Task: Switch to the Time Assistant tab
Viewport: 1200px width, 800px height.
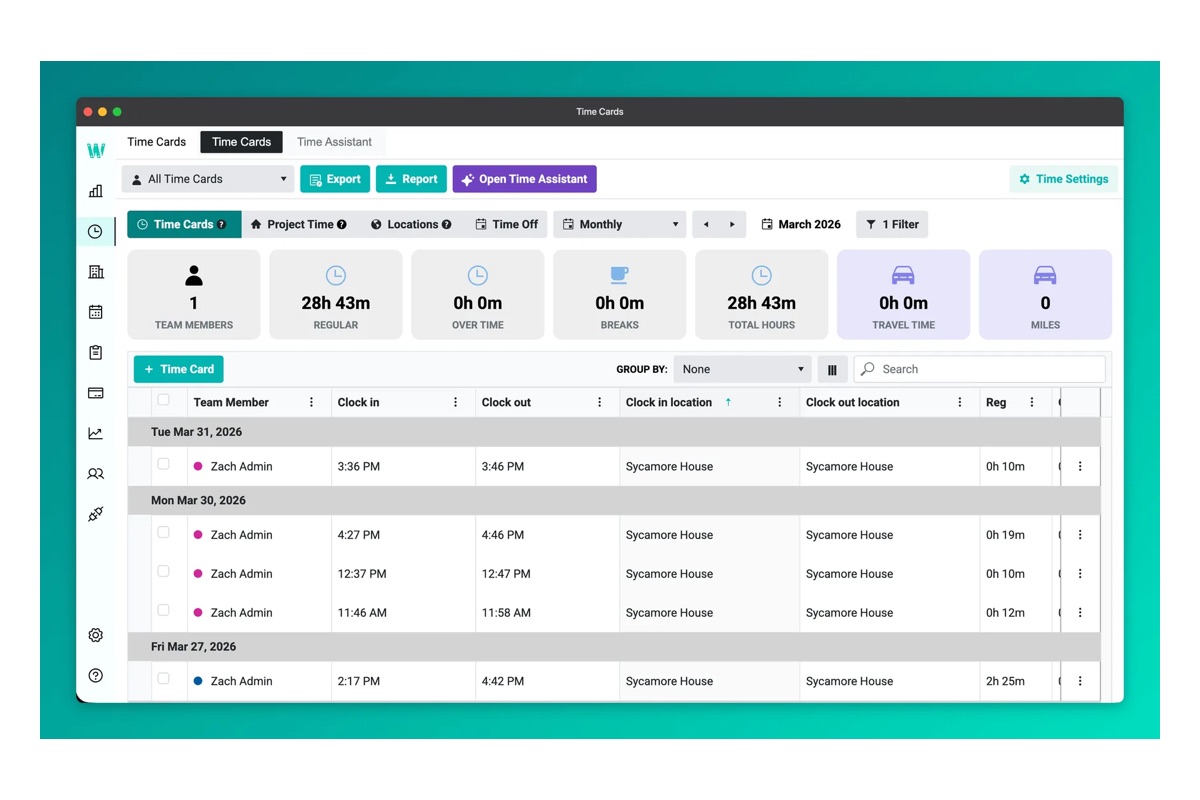Action: [x=334, y=142]
